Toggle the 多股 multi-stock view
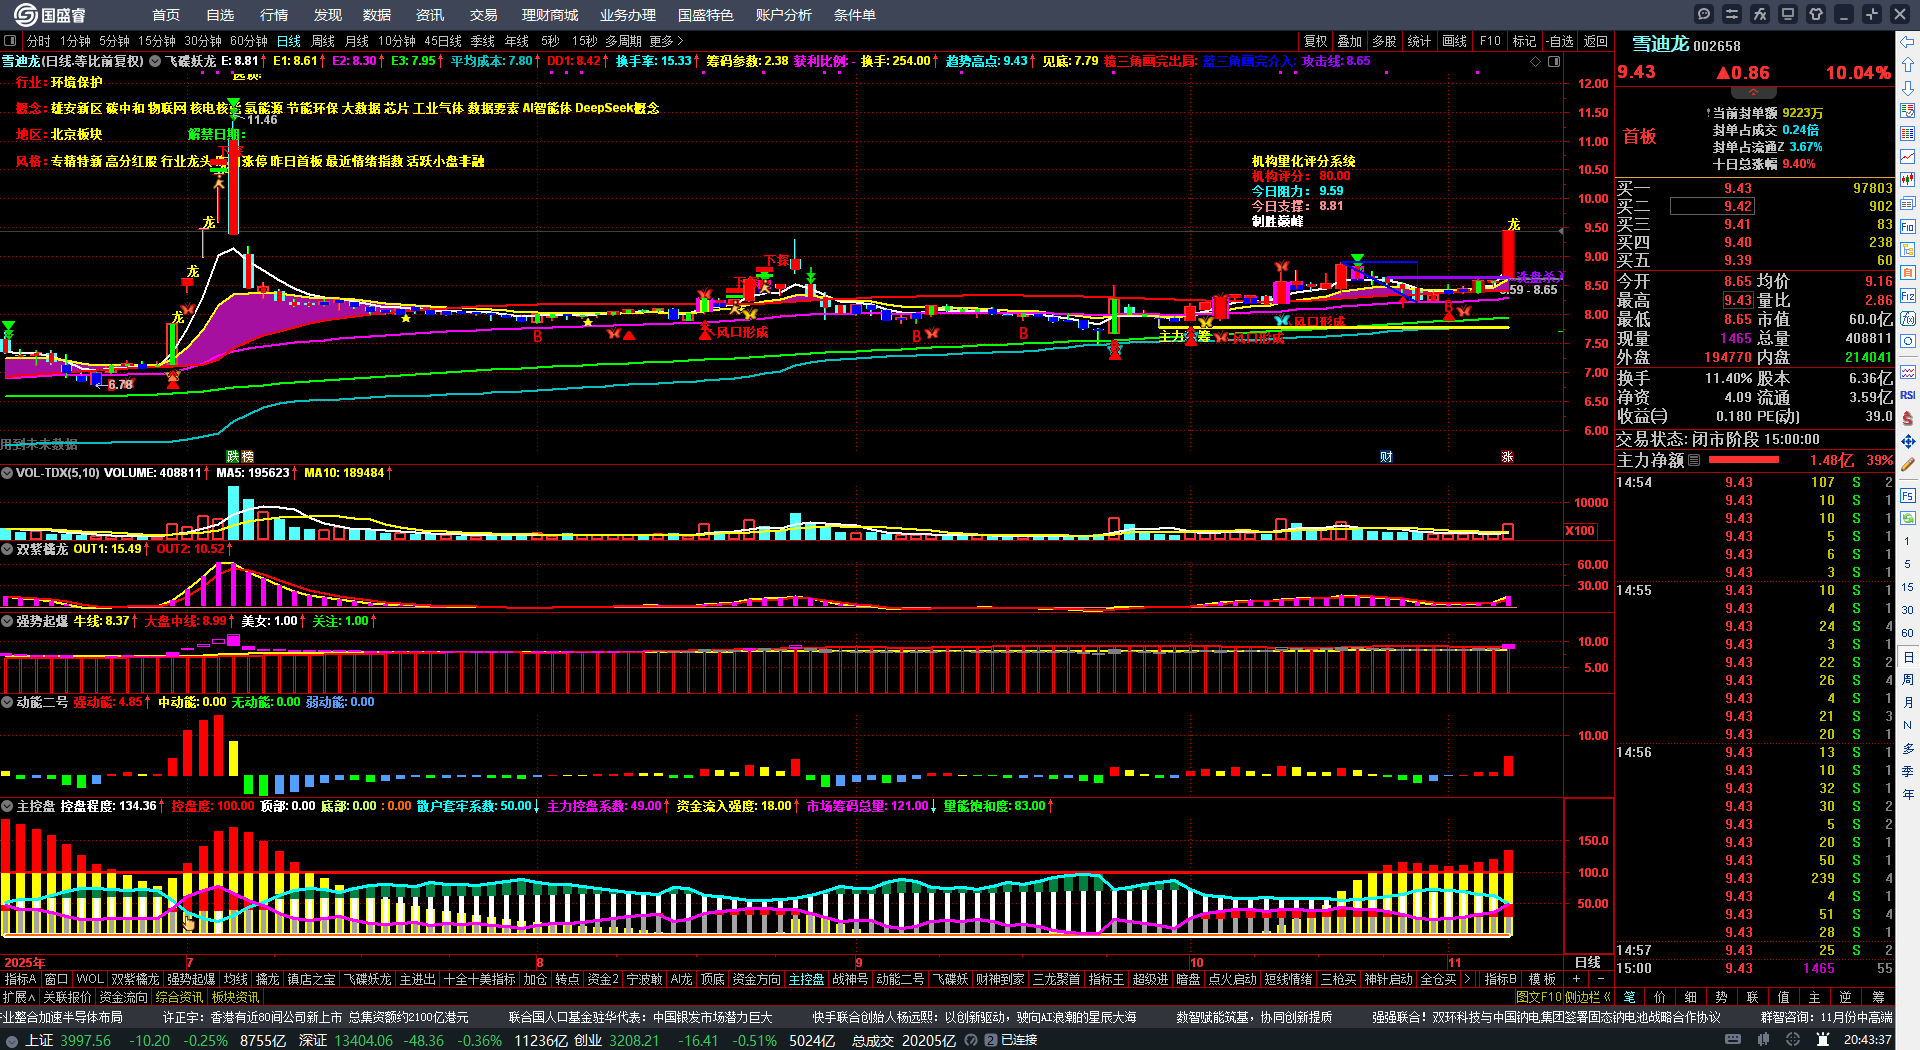The image size is (1920, 1050). click(x=1384, y=41)
